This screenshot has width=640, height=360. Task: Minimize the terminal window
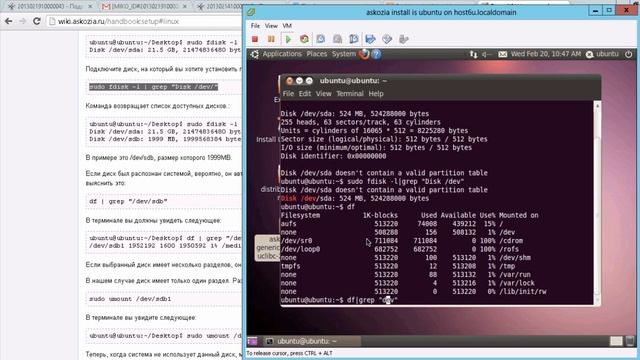click(299, 81)
